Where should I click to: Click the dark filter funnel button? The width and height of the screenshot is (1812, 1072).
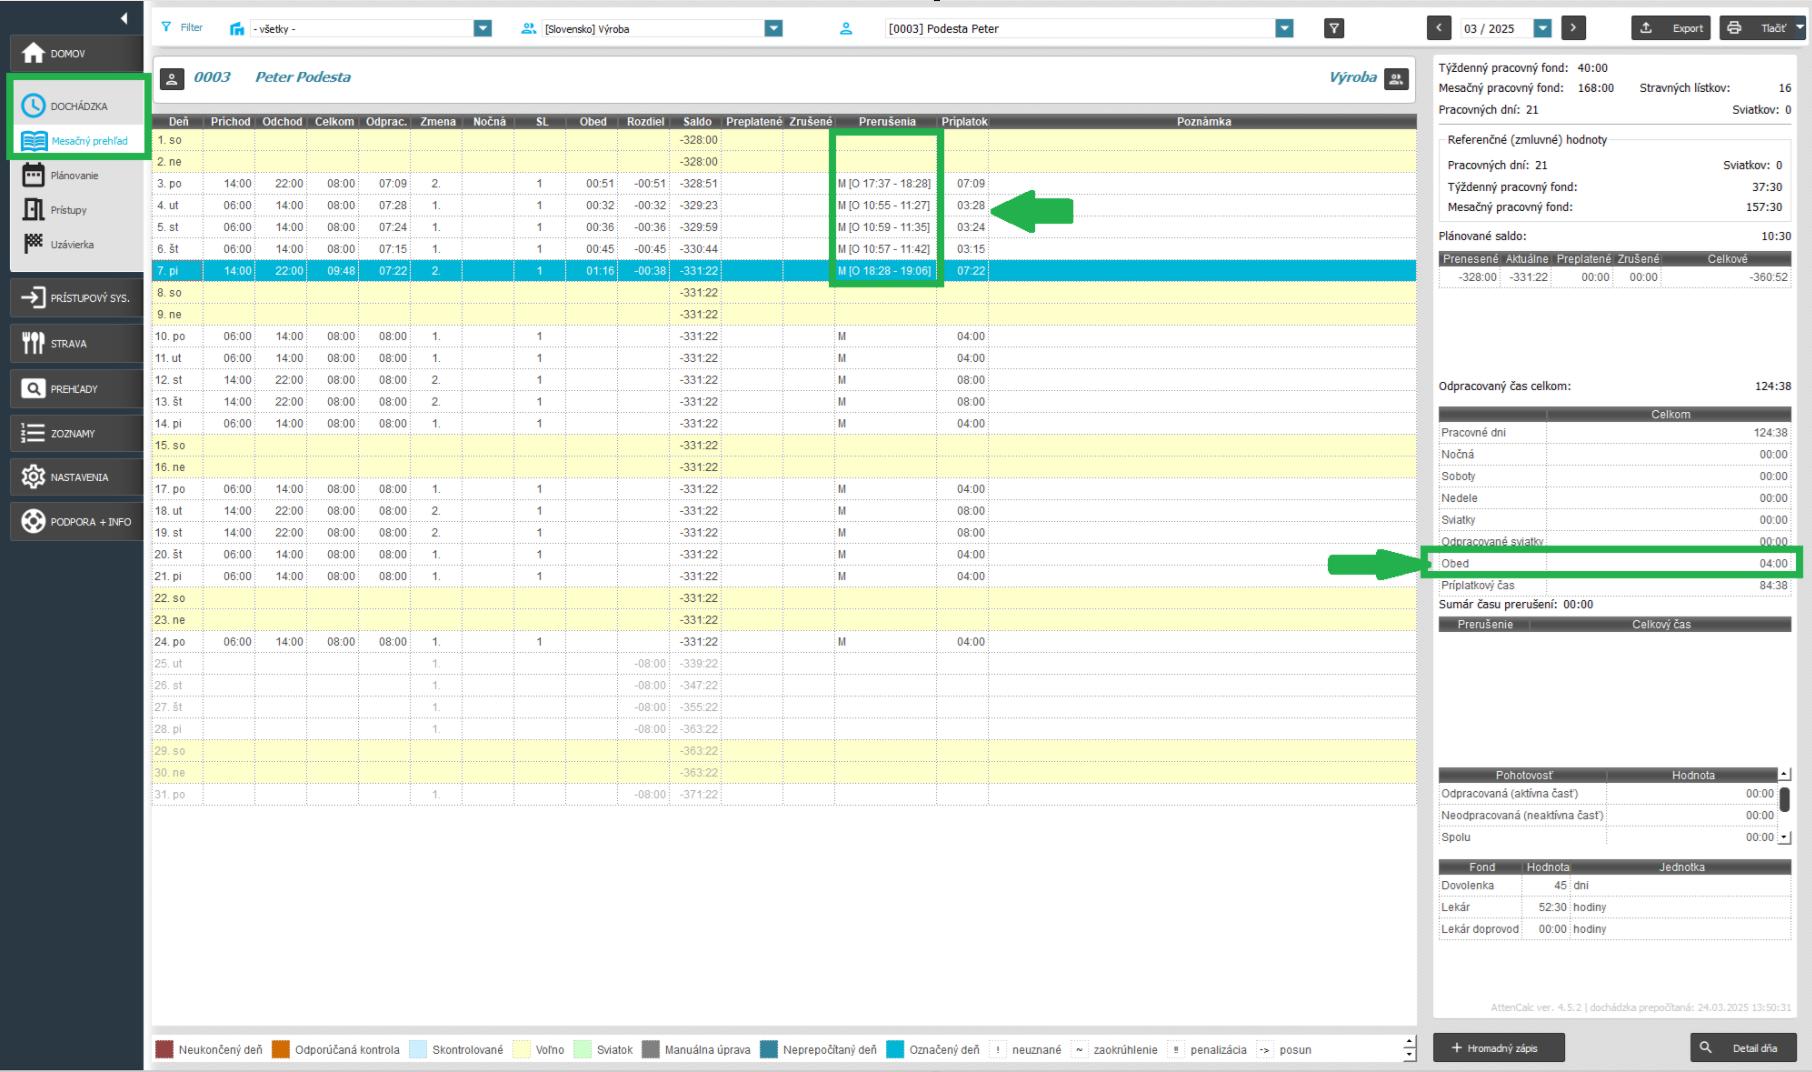tap(1334, 29)
